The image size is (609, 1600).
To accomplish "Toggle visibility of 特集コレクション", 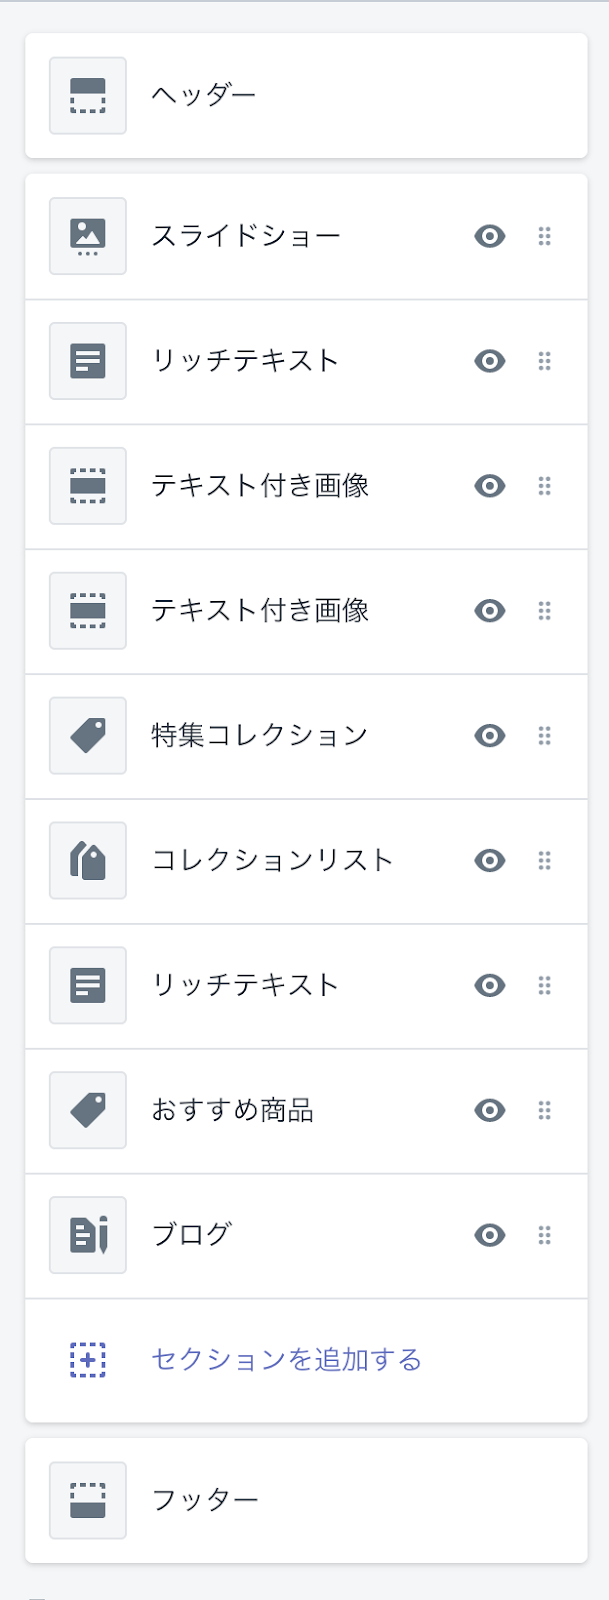I will pyautogui.click(x=490, y=736).
